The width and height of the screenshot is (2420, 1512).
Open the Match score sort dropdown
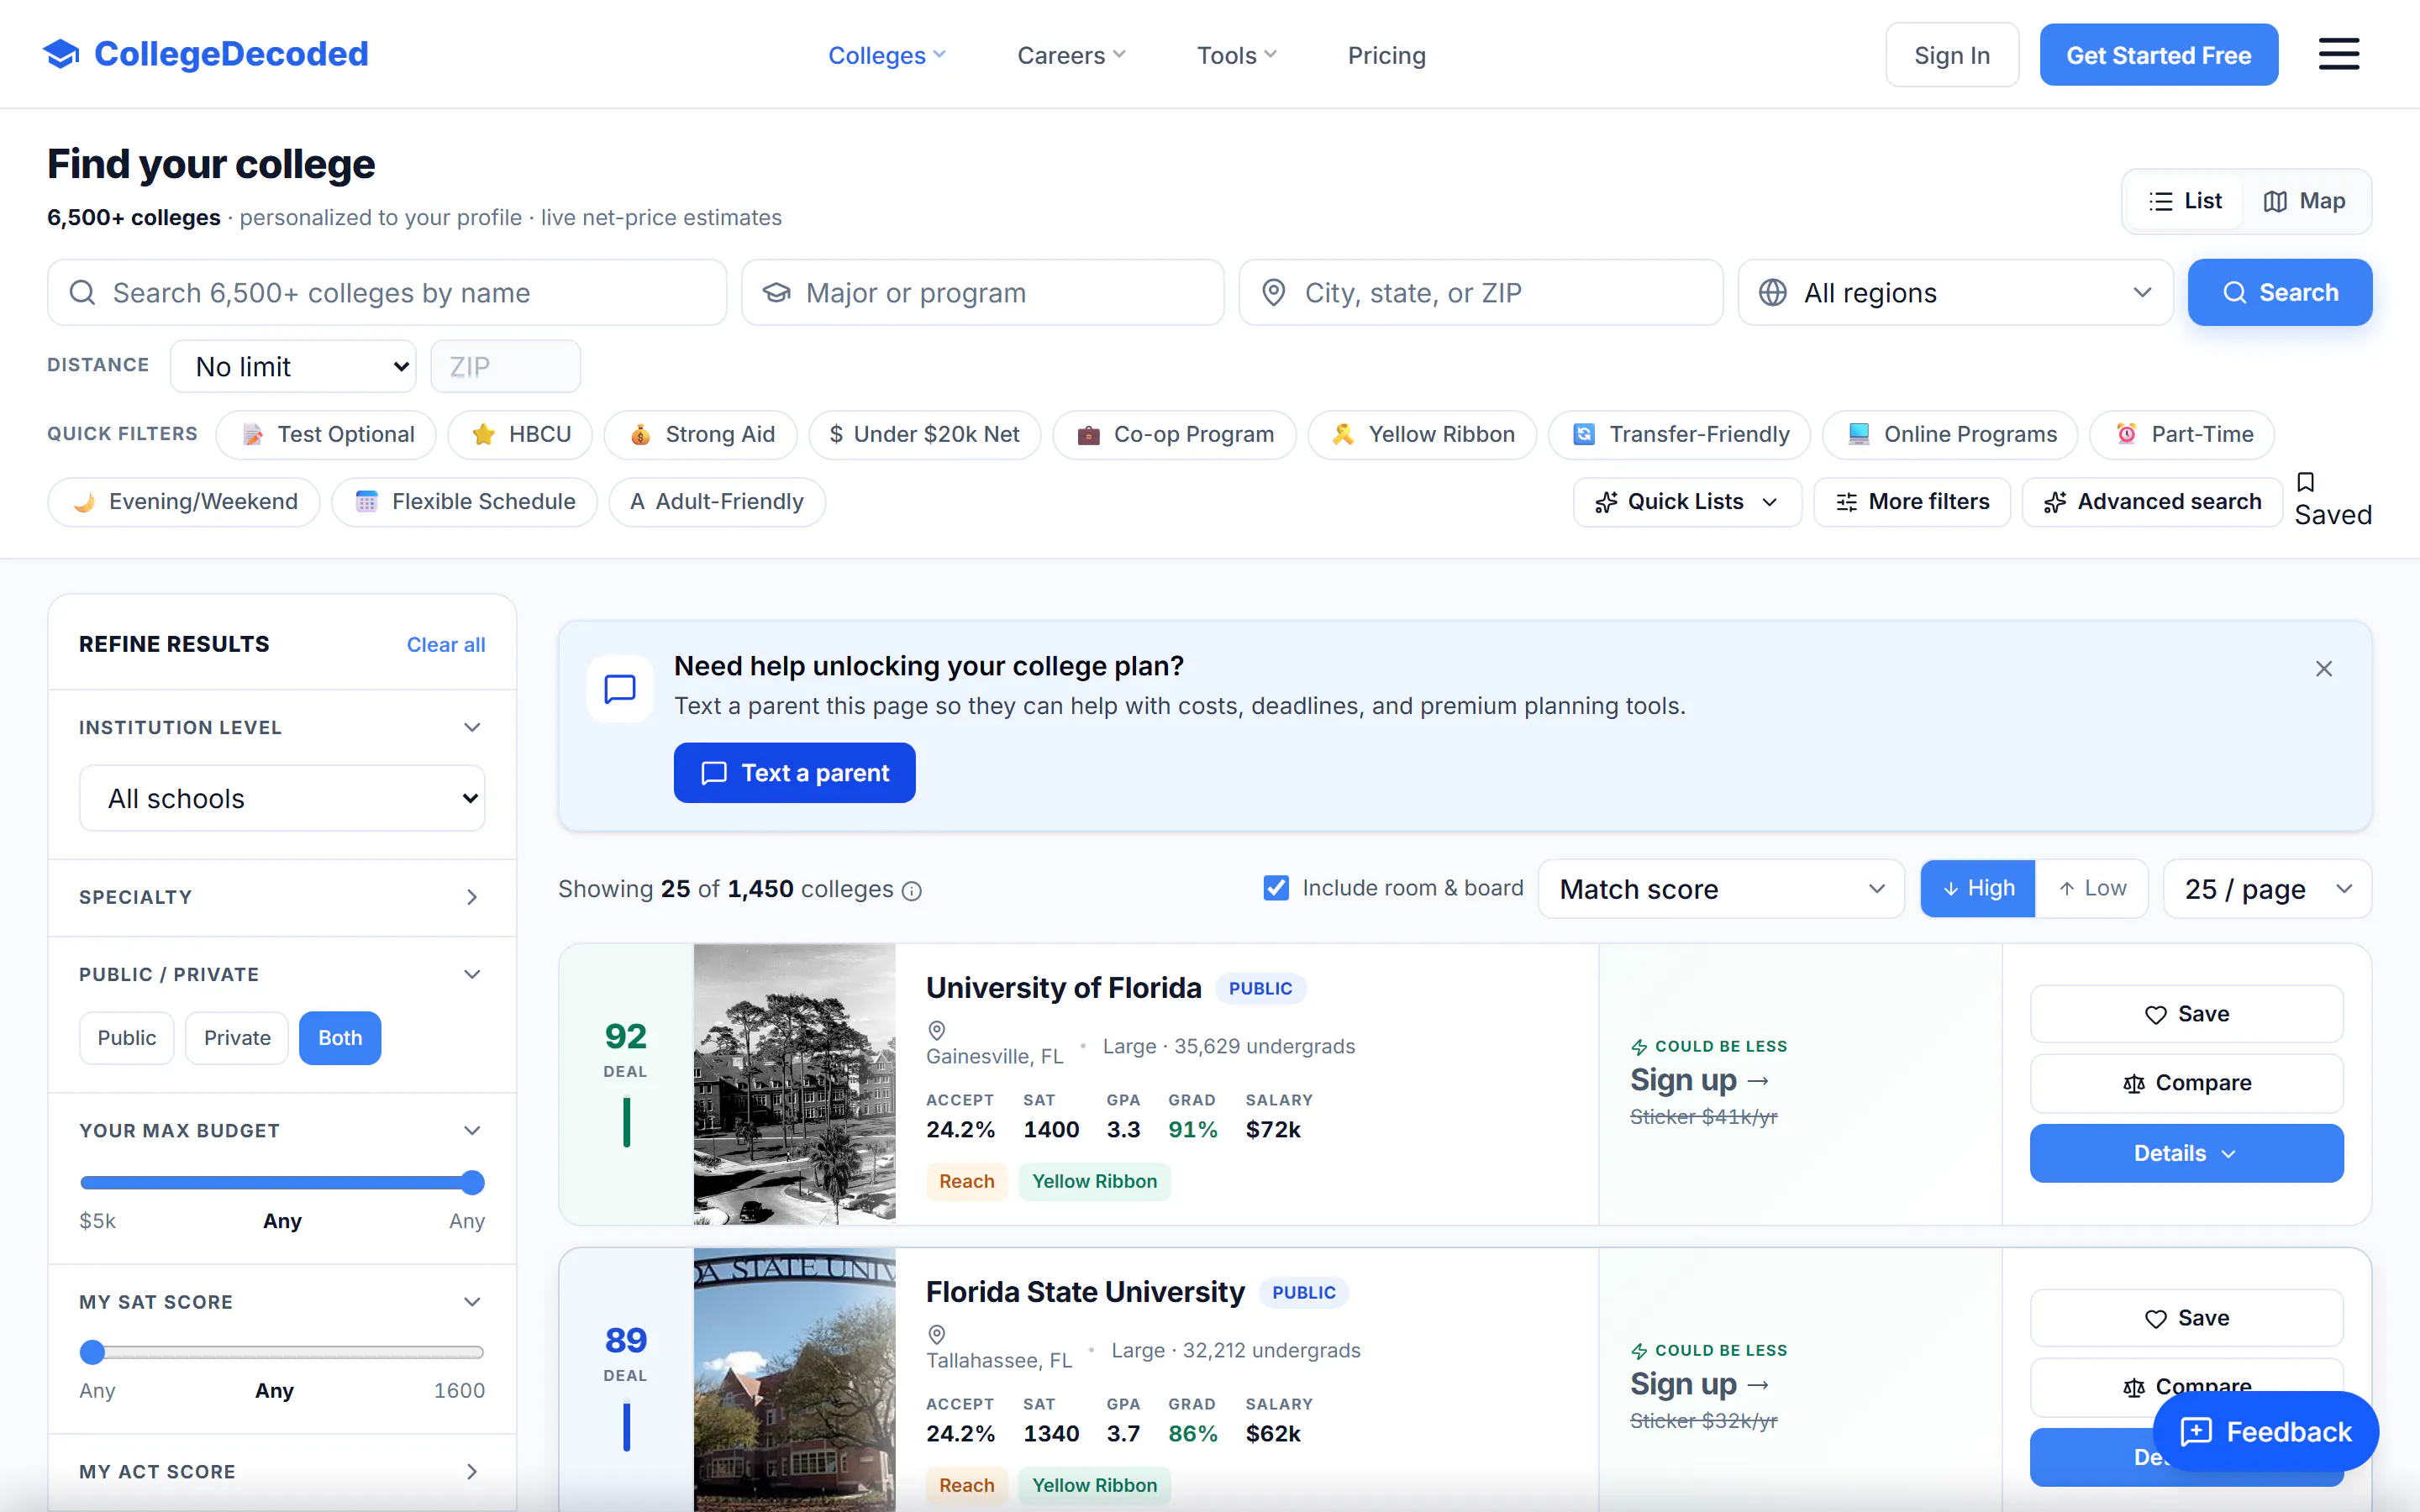1721,889
